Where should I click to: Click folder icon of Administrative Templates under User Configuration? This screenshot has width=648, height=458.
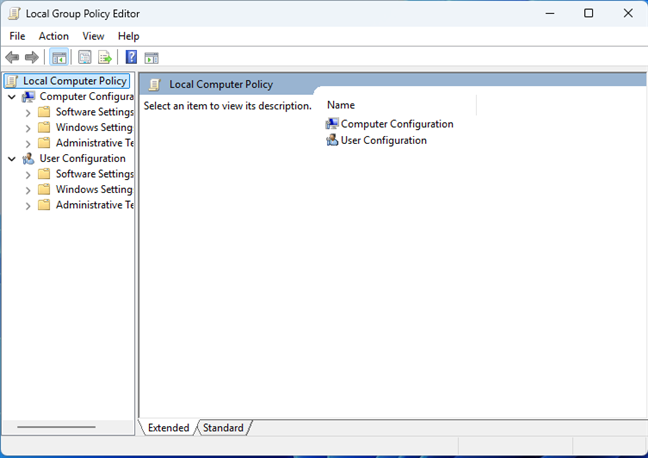pyautogui.click(x=44, y=205)
